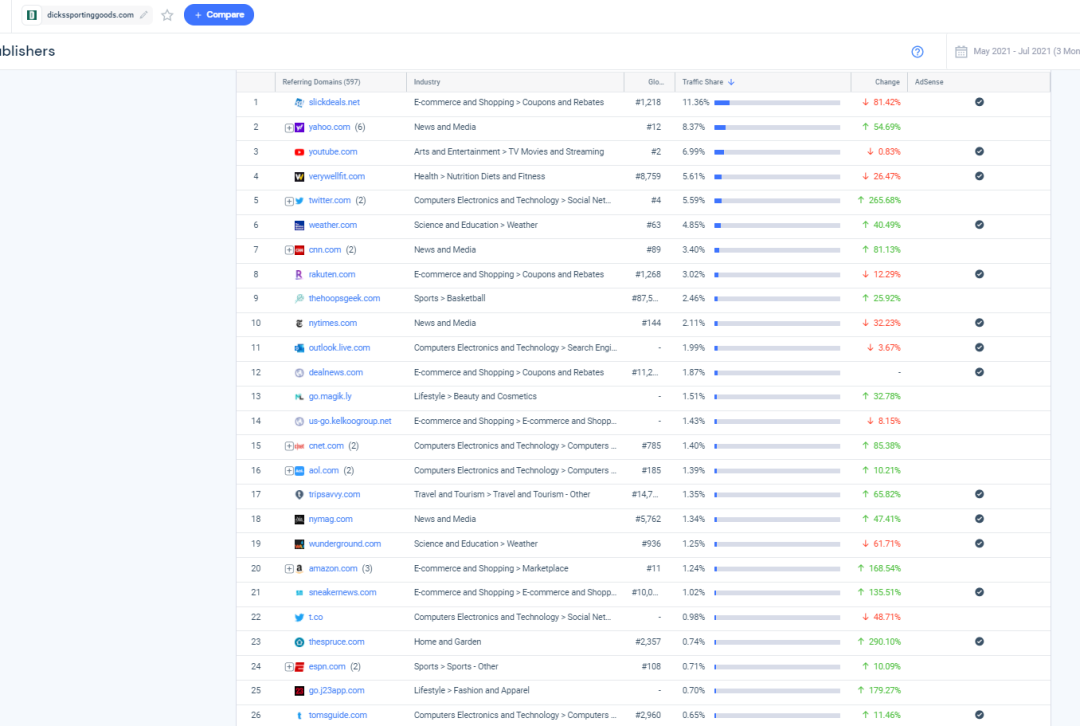This screenshot has height=726, width=1080.
Task: Click the AdSense column header
Action: (929, 82)
